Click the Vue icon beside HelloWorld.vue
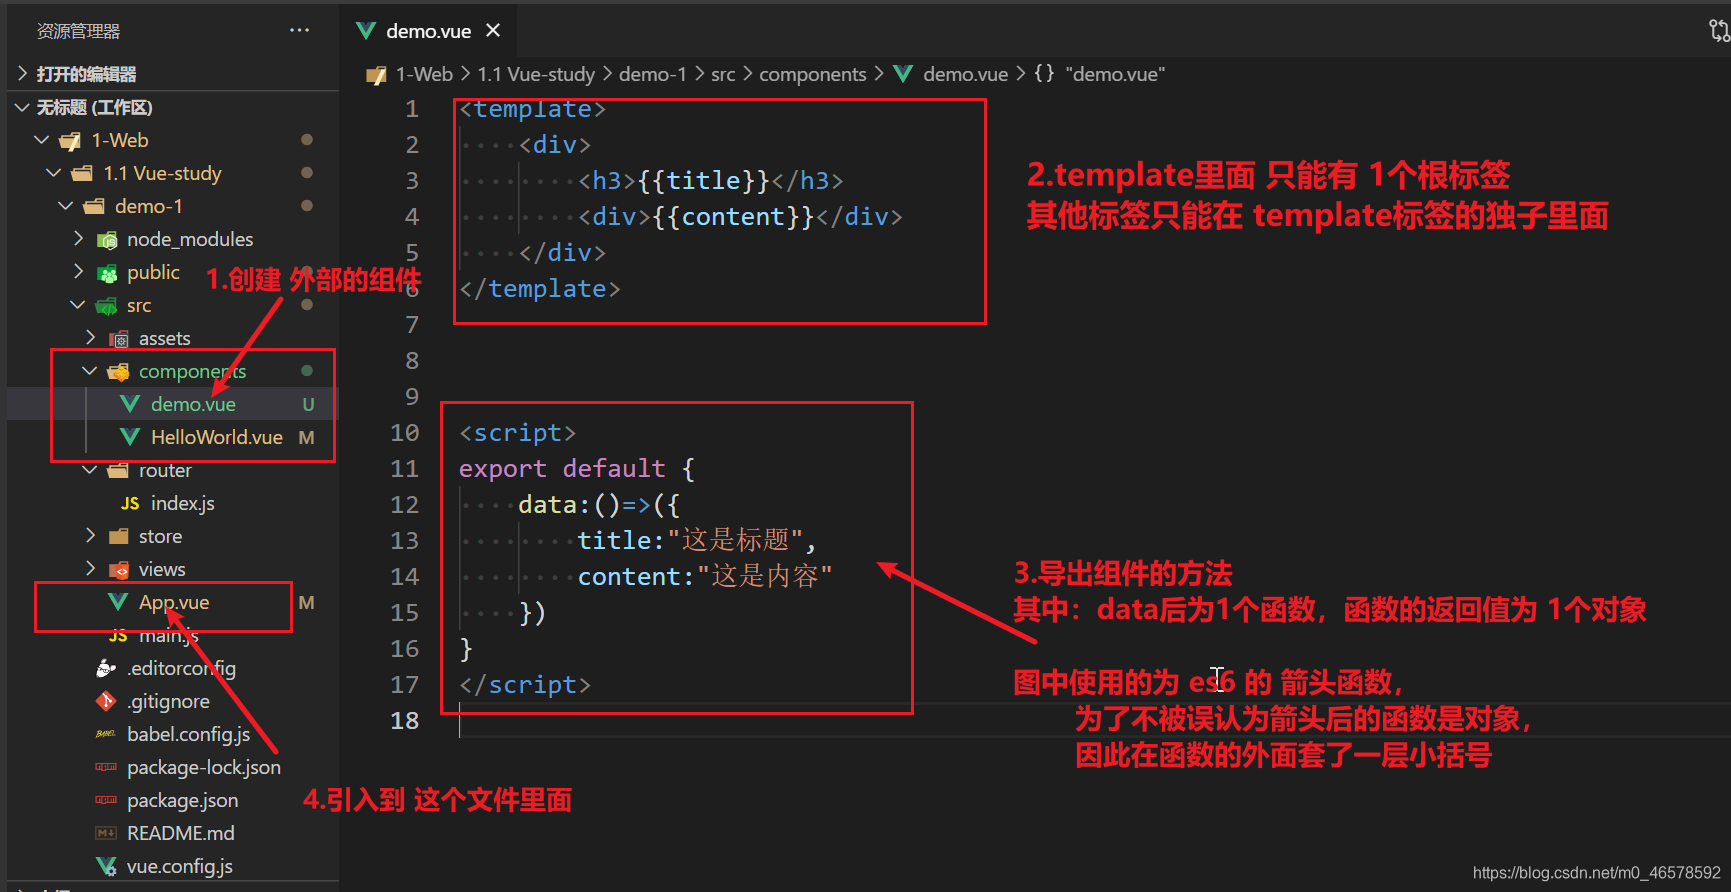Viewport: 1731px width, 892px height. pos(130,437)
